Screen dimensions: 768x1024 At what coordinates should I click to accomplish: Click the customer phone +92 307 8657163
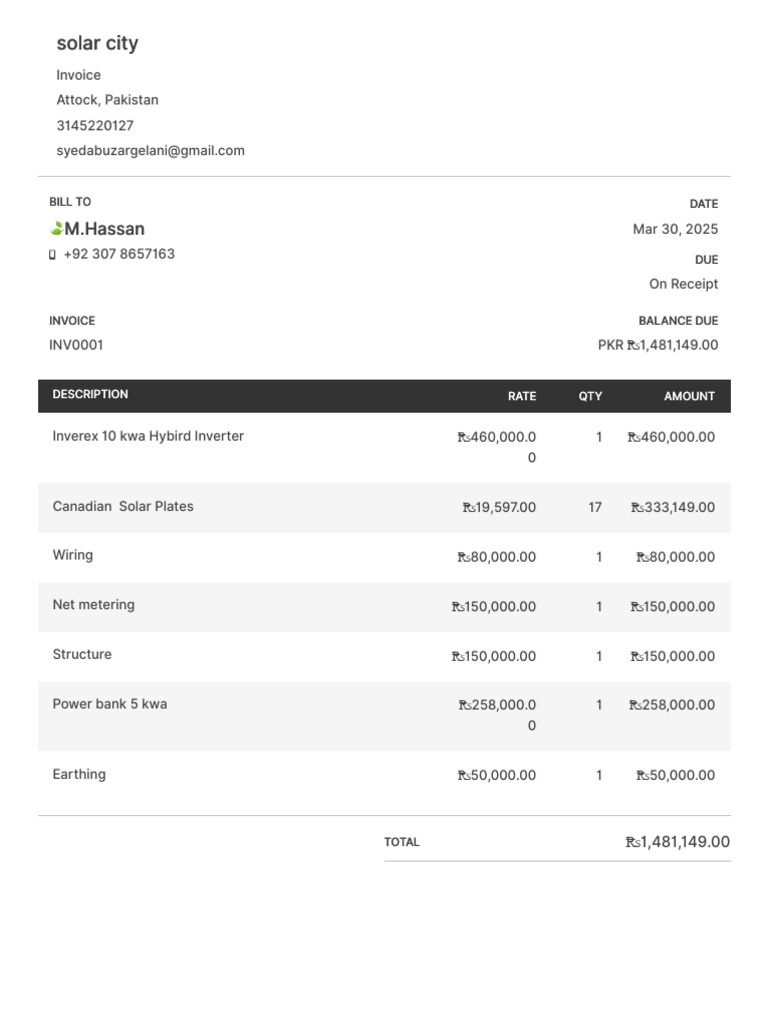119,254
